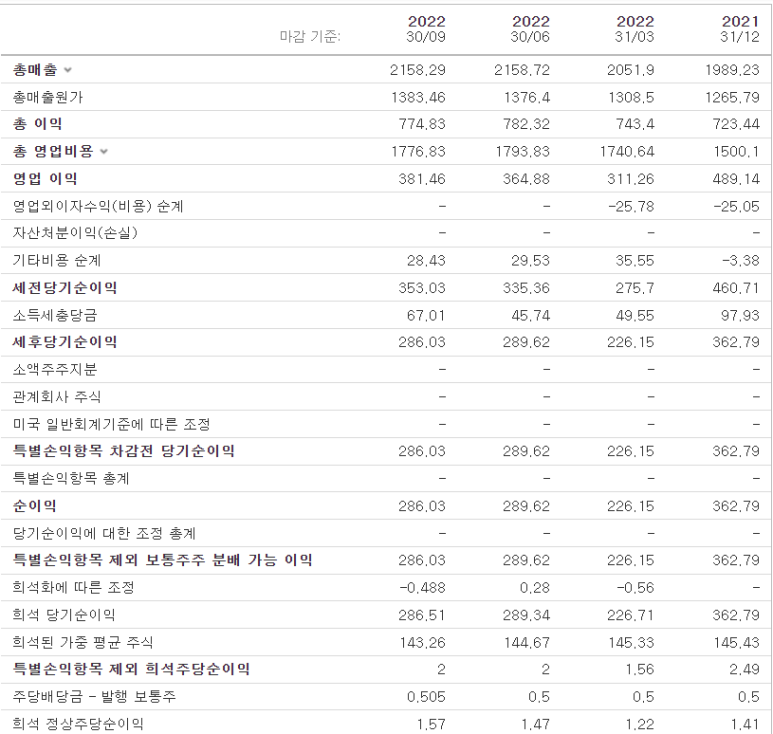Select the 희석 정상주당순이익 label
The width and height of the screenshot is (773, 734).
click(78, 724)
